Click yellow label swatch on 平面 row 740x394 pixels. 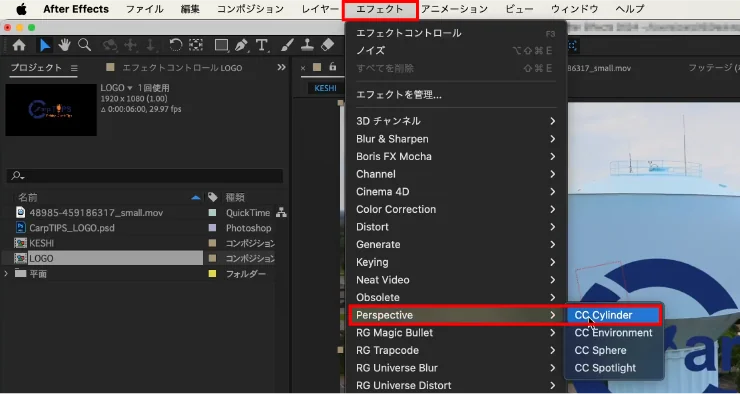coord(212,274)
